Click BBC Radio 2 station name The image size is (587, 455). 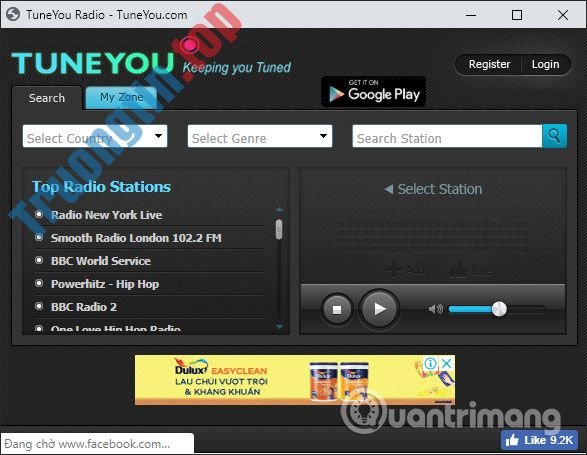[x=84, y=307]
